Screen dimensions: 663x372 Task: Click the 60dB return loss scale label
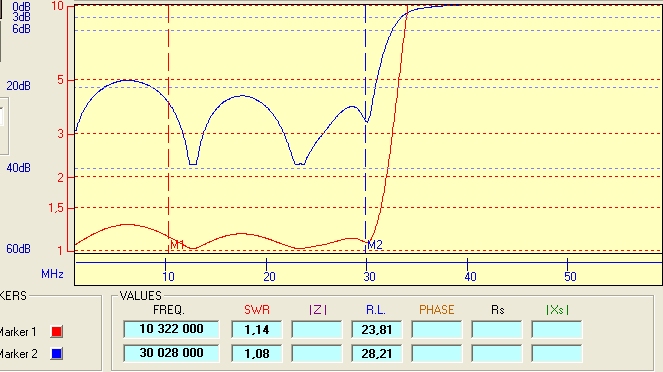(18, 249)
